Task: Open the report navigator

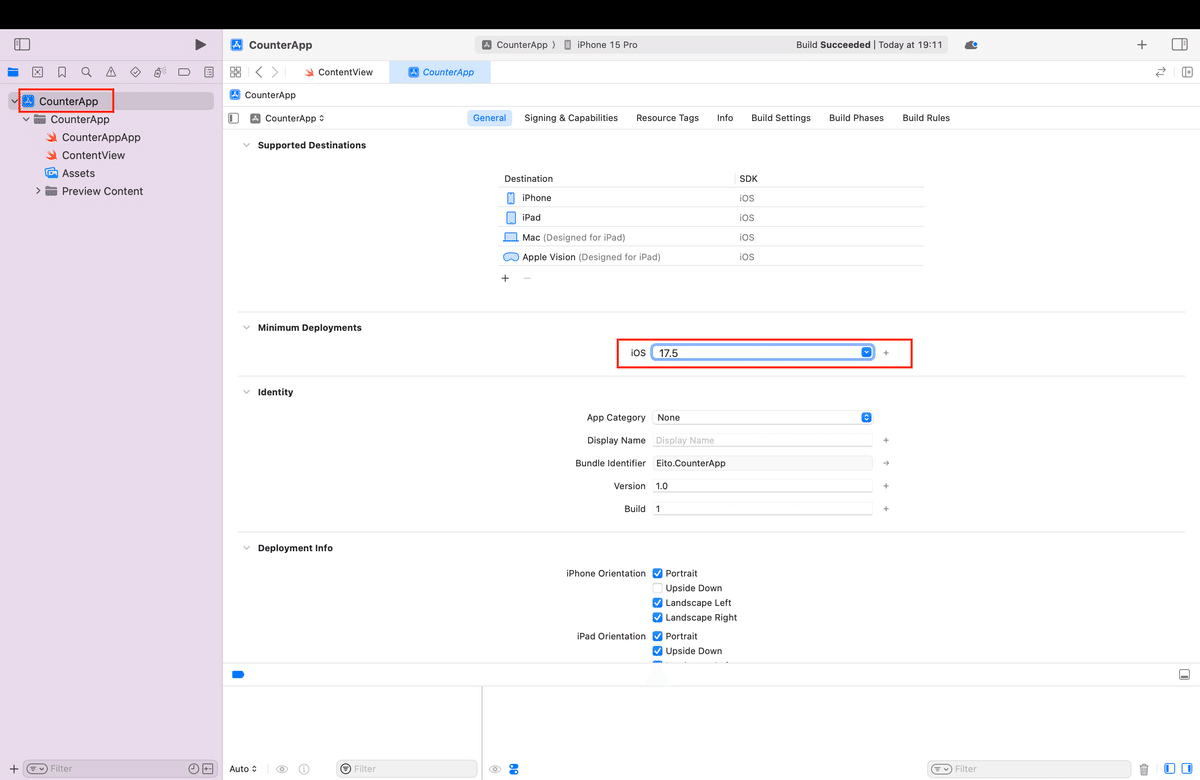Action: pyautogui.click(x=209, y=72)
